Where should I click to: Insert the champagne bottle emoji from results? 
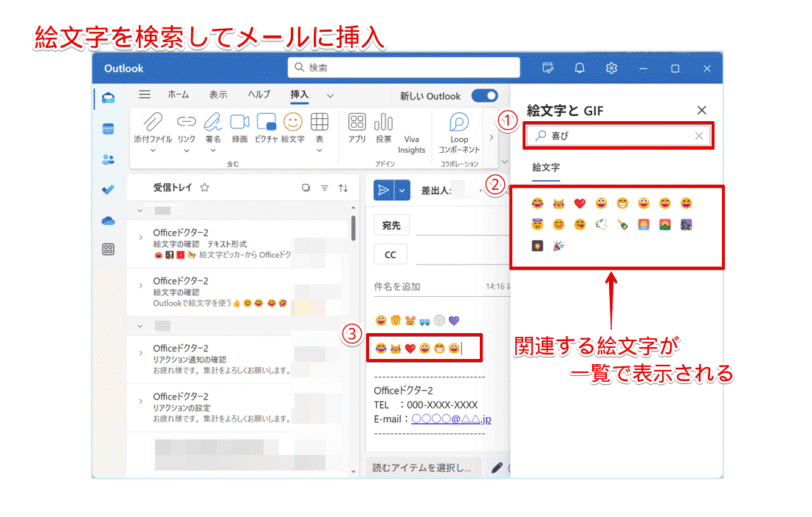click(x=622, y=224)
